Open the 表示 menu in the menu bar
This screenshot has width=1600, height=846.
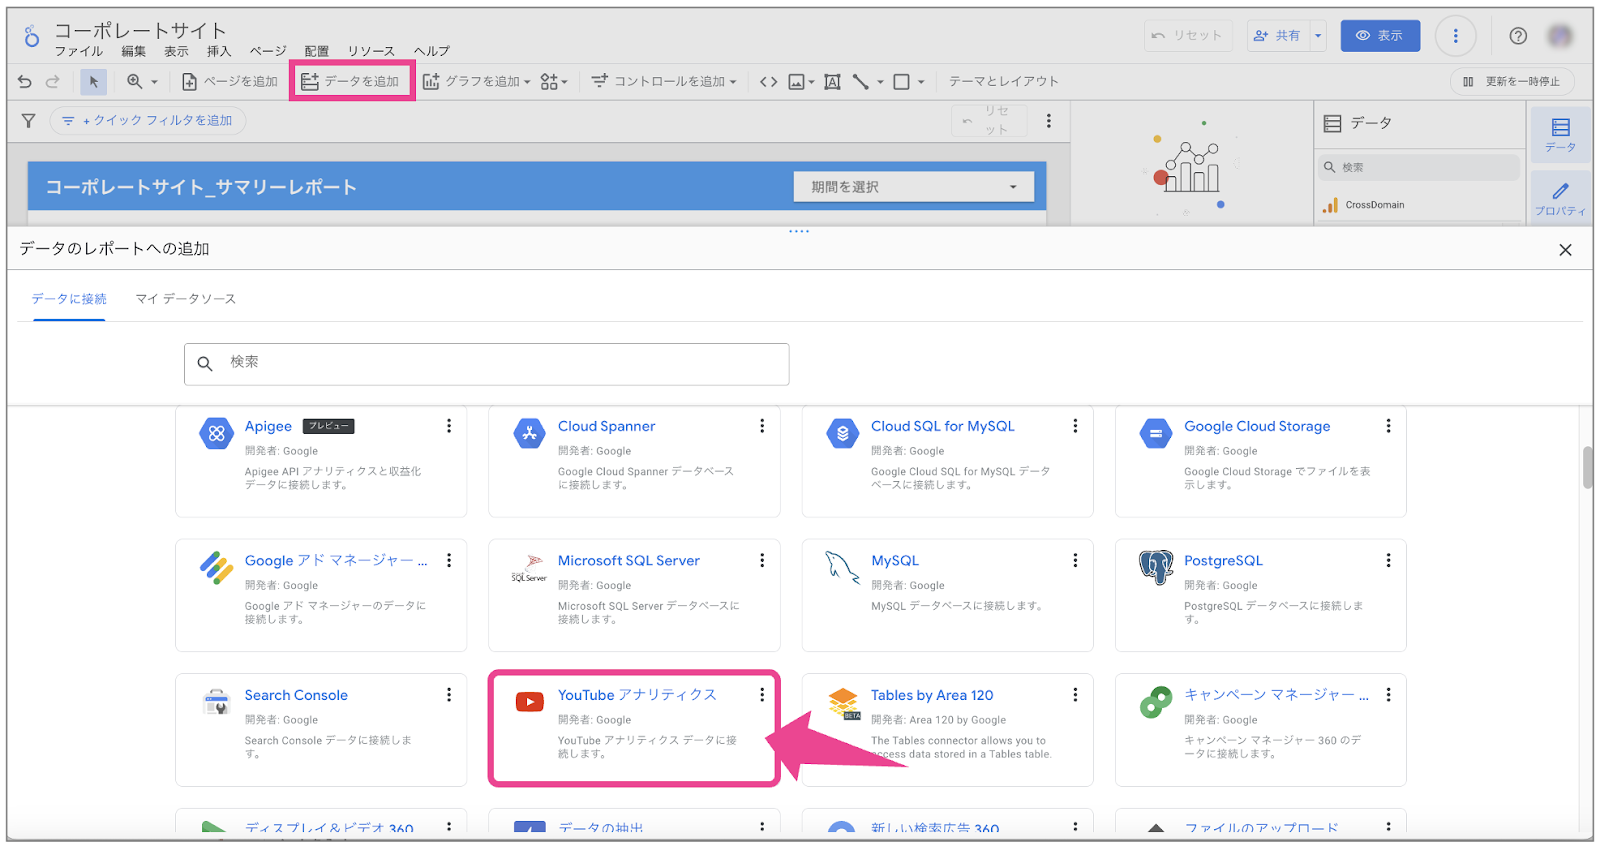[176, 52]
